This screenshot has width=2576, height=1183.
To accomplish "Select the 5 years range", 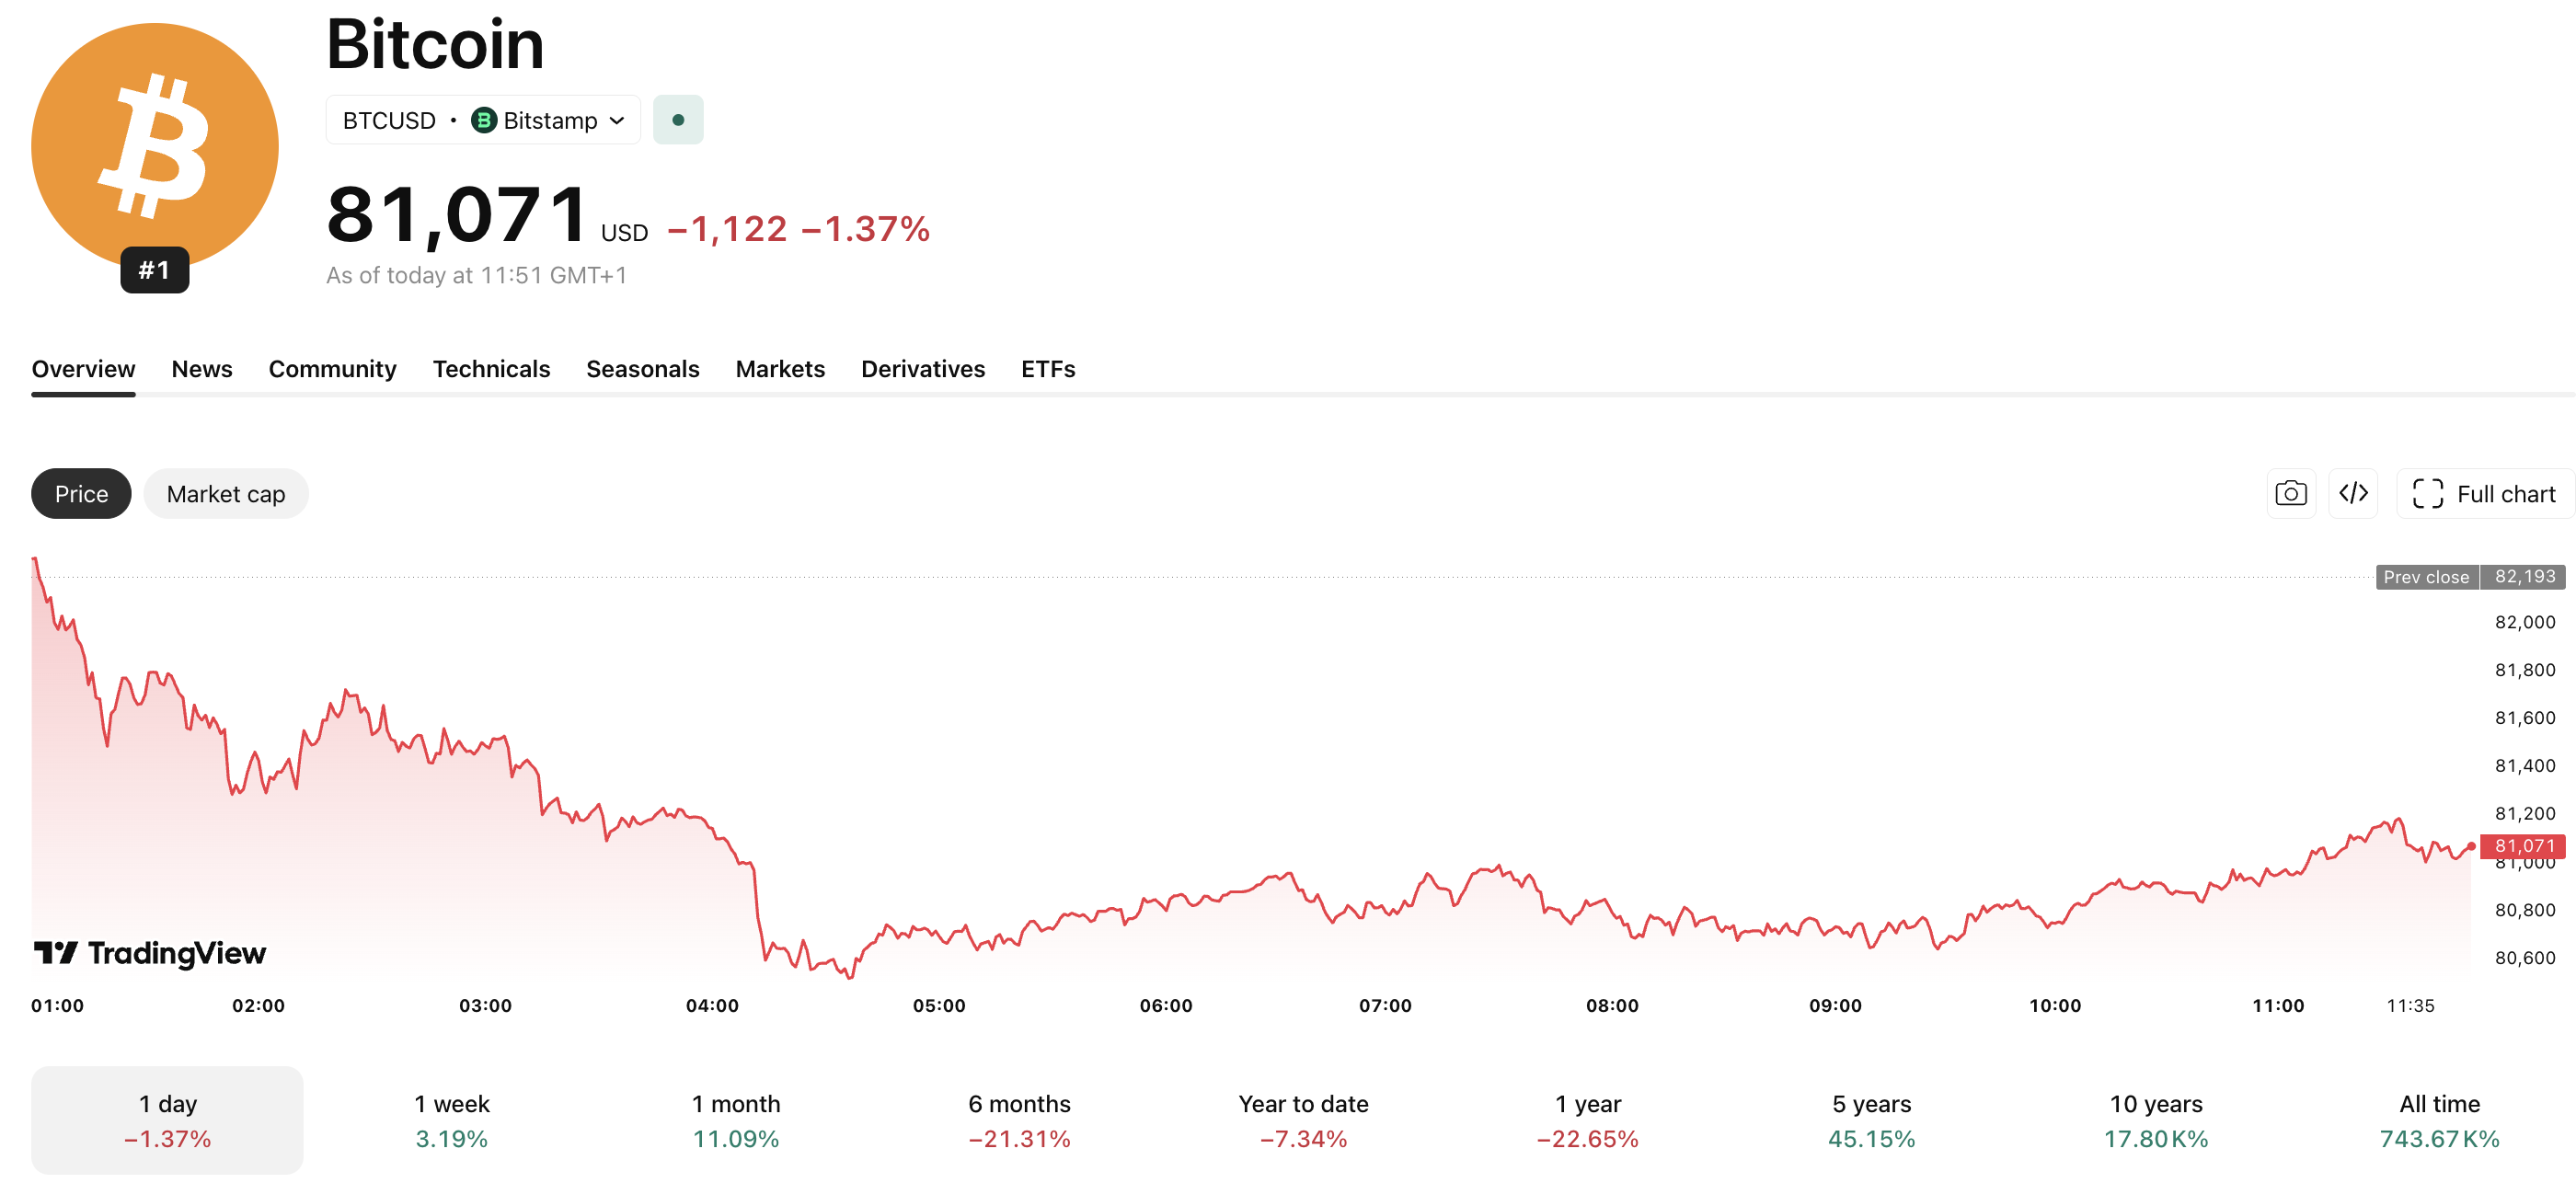I will click(x=1872, y=1120).
